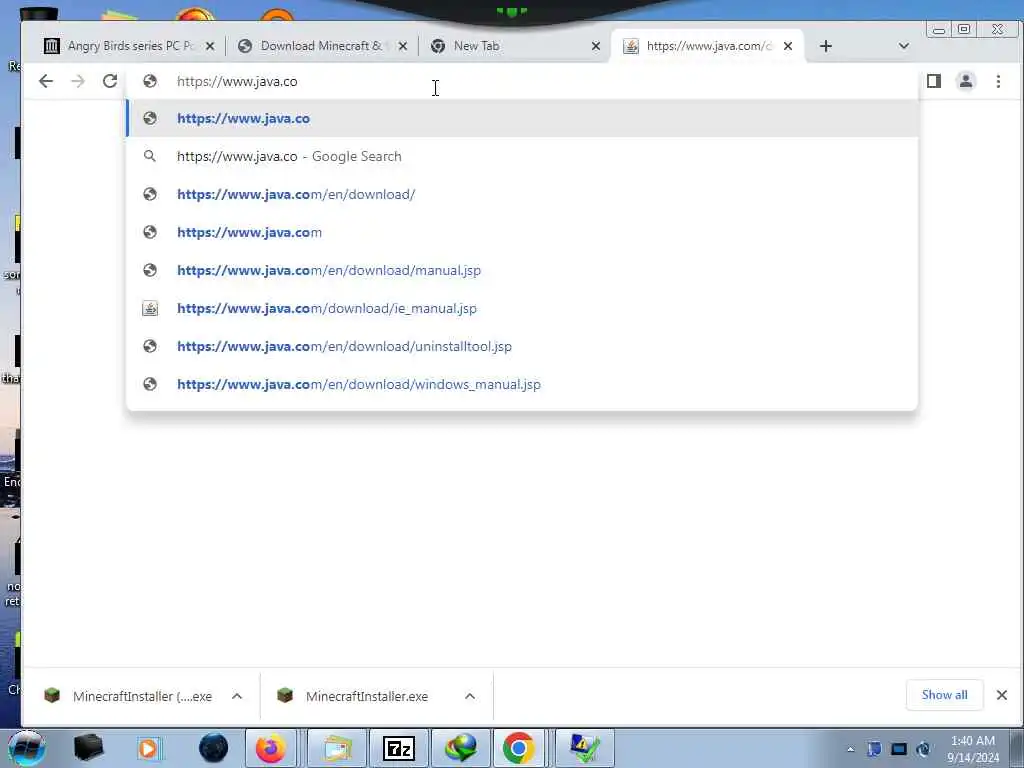This screenshot has width=1024, height=768.
Task: Select the windows_manual.jsp suggestion
Action: tap(522, 384)
